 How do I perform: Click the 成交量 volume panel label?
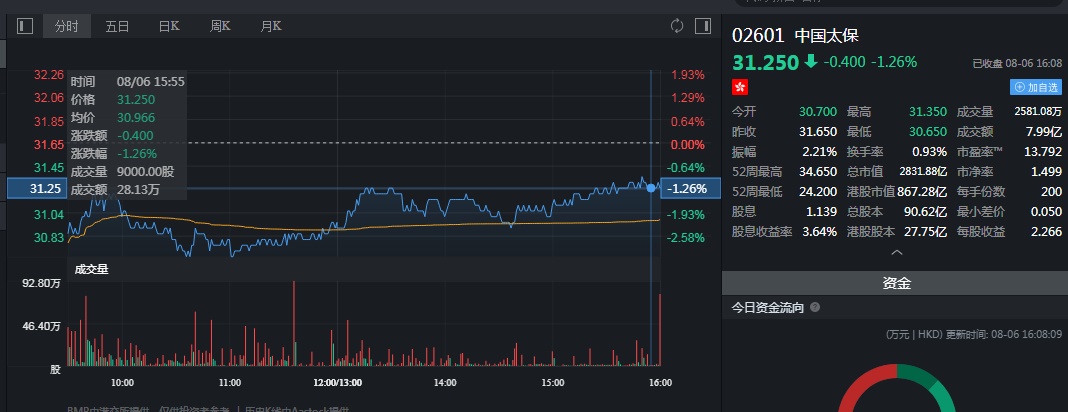[91, 268]
